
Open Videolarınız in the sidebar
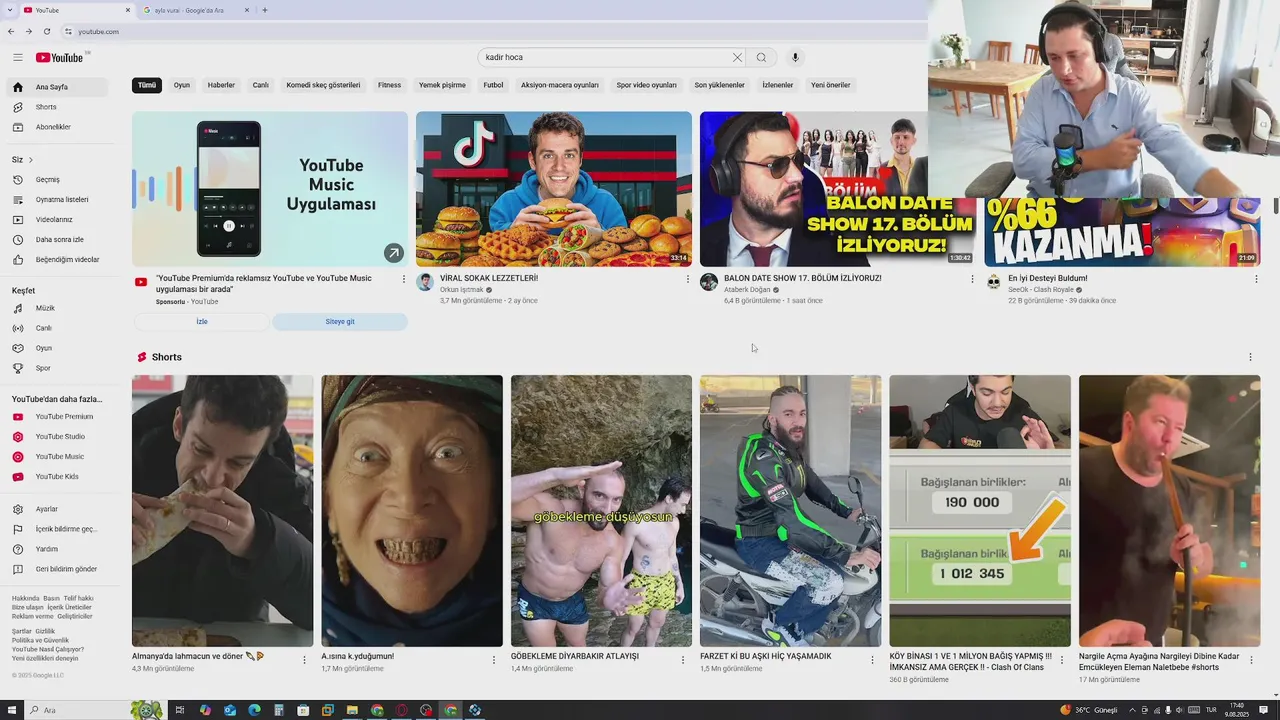[x=56, y=220]
